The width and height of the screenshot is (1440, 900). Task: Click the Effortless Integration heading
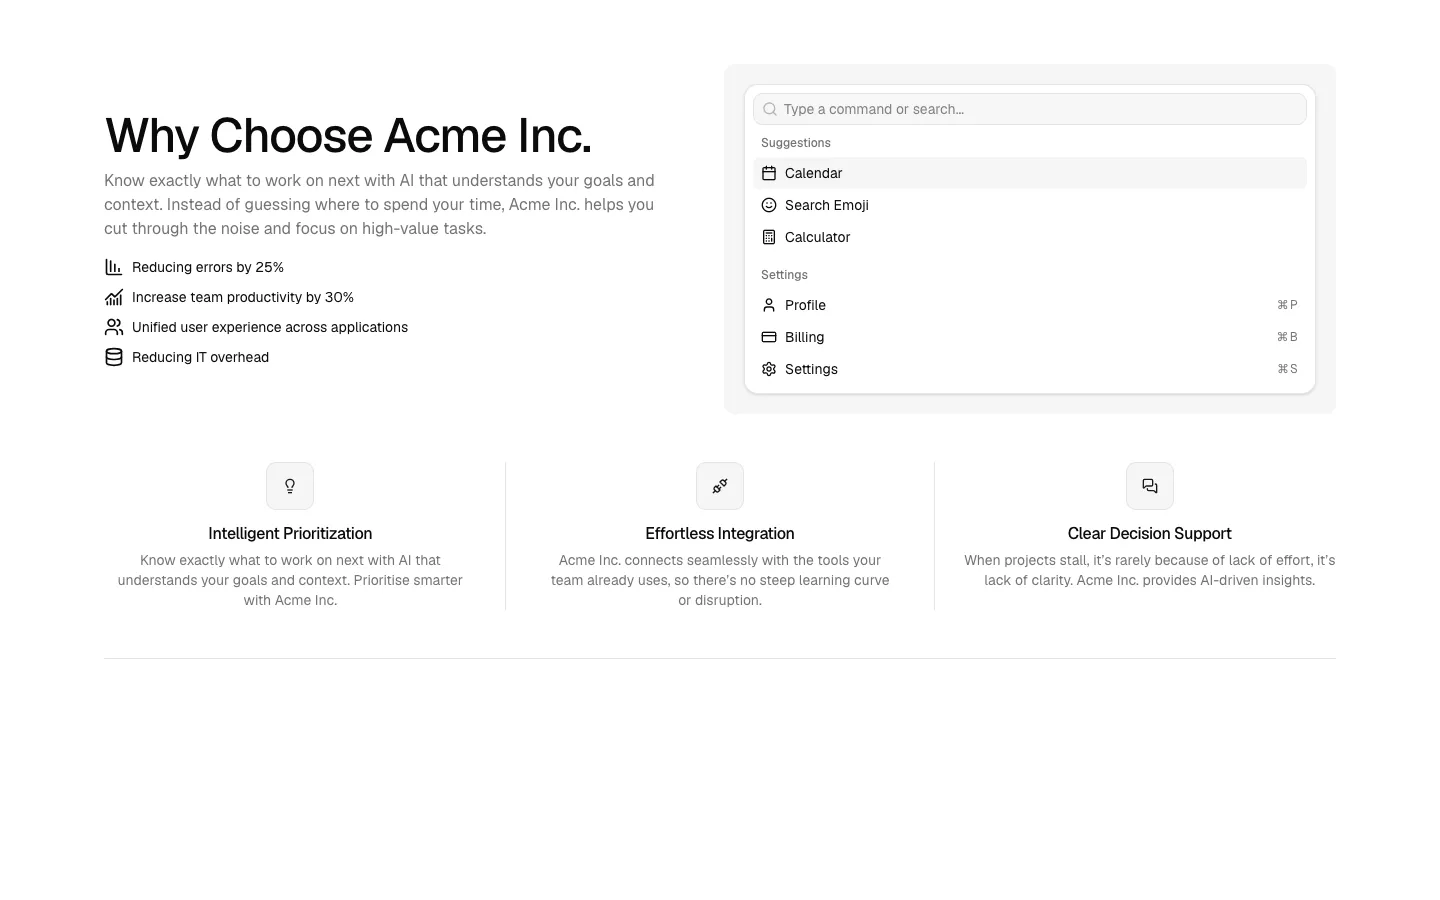pos(720,534)
